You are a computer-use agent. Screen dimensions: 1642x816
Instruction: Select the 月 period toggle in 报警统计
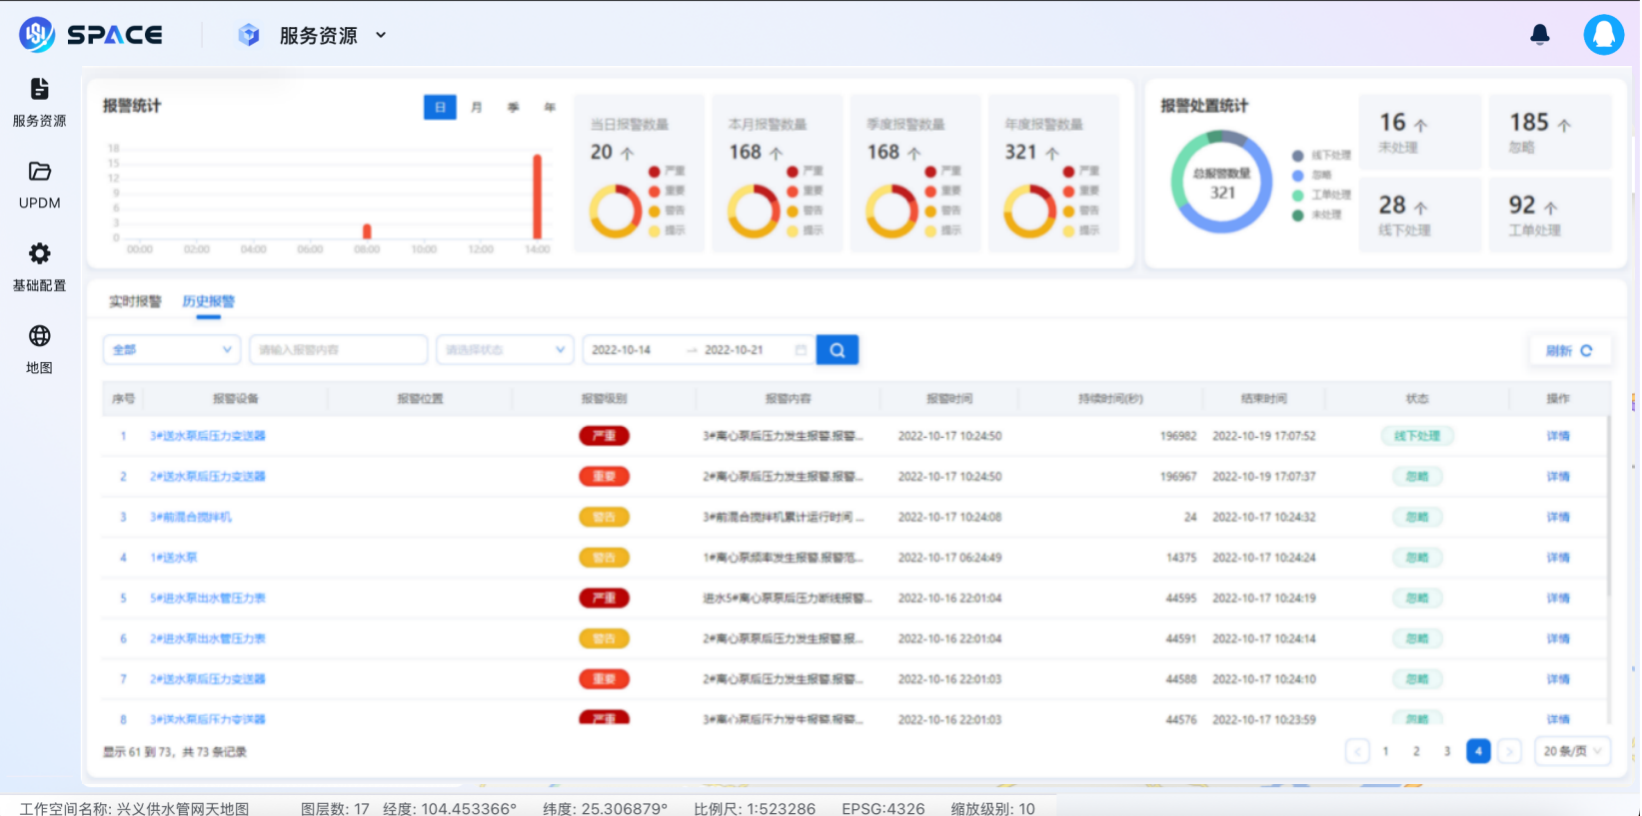click(x=476, y=107)
